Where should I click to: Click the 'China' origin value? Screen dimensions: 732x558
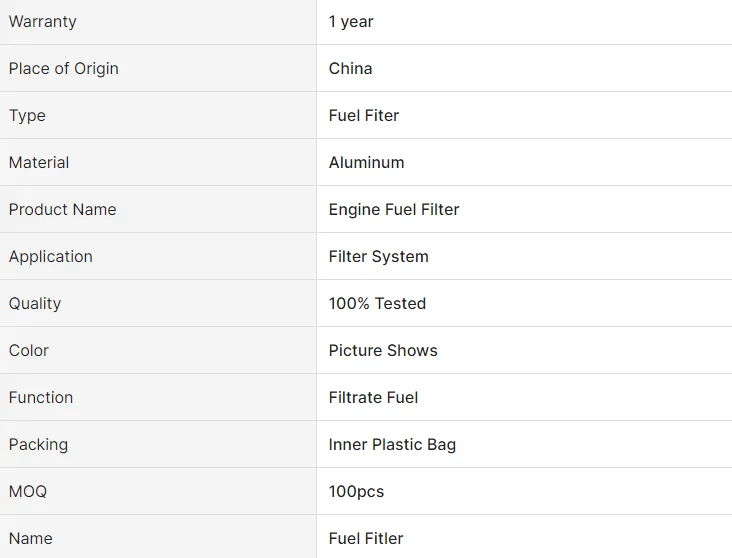pos(351,68)
